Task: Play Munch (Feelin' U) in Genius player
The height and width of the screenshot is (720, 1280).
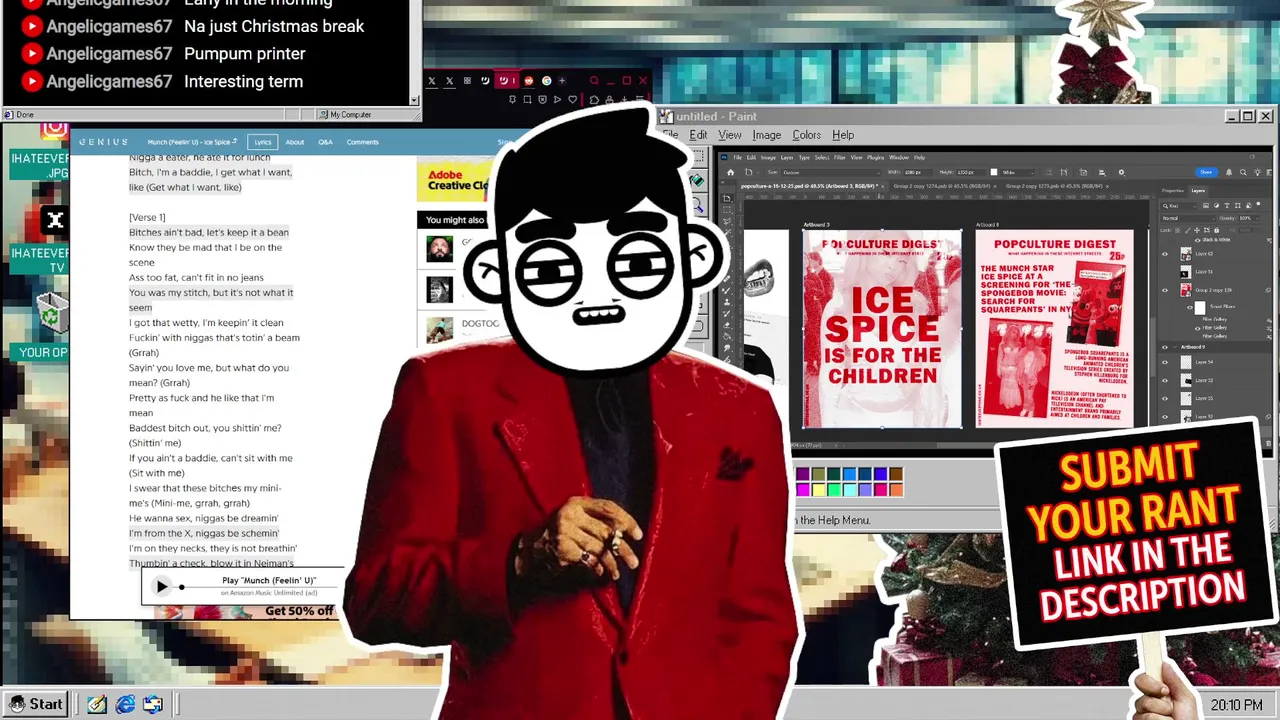Action: [162, 587]
